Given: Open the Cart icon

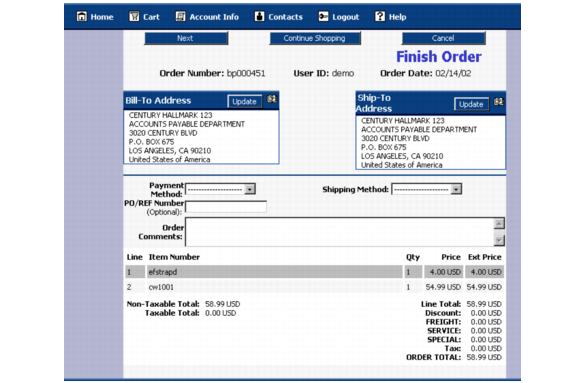Looking at the screenshot, I should coord(134,16).
